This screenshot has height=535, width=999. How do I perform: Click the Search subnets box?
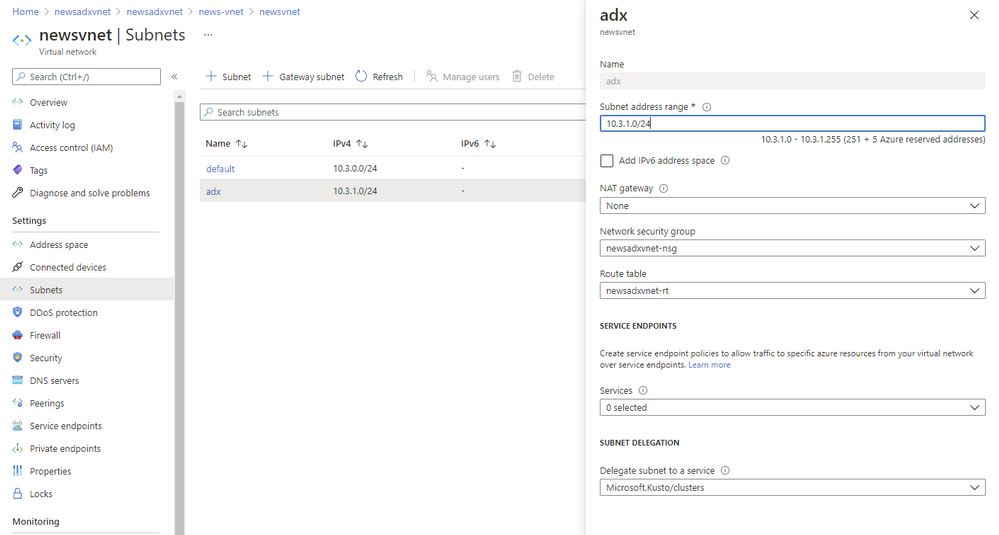[x=392, y=112]
